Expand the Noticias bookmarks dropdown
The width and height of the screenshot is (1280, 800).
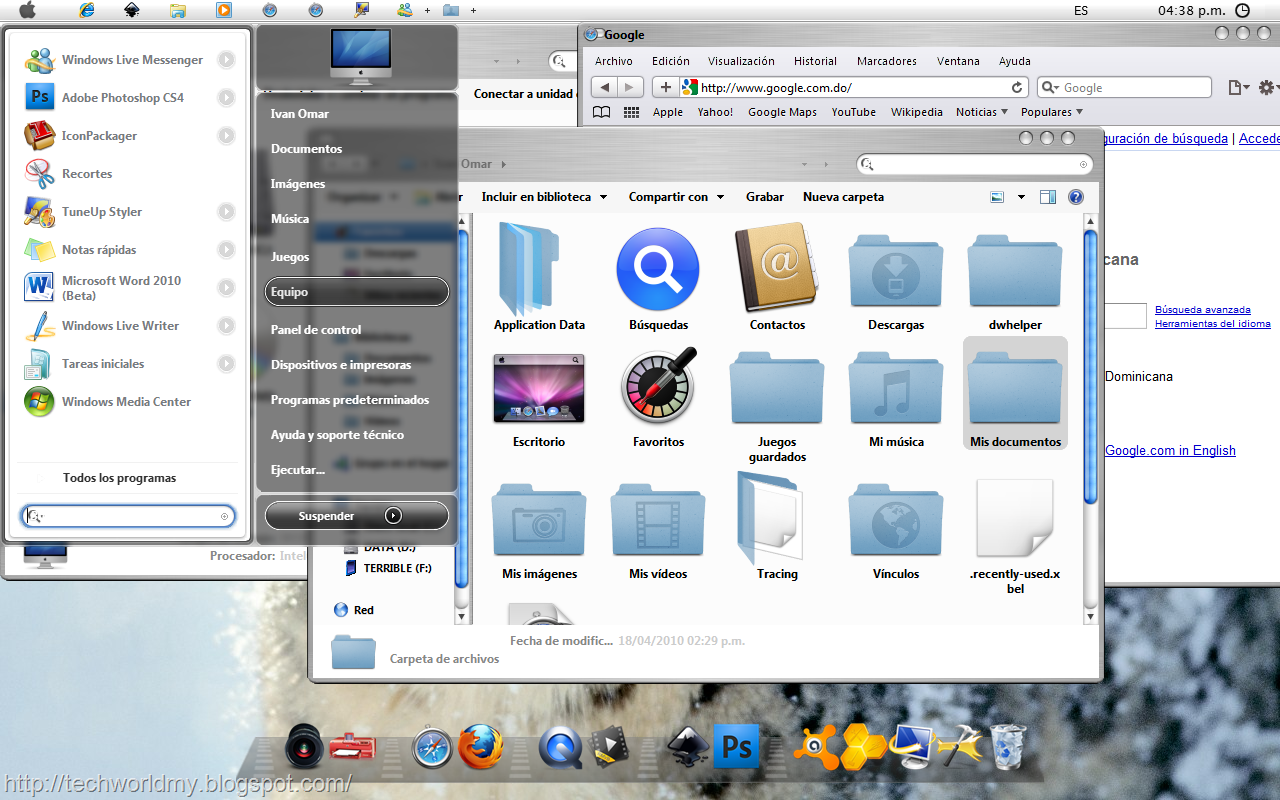click(981, 112)
